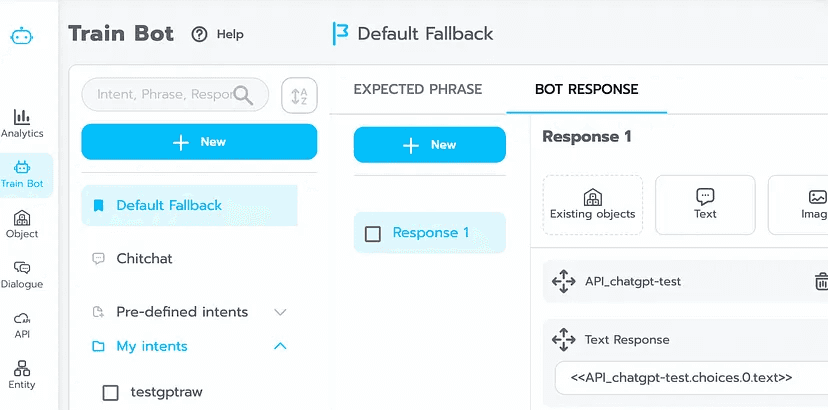Collapse the My intents folder
The width and height of the screenshot is (828, 410).
(x=280, y=346)
